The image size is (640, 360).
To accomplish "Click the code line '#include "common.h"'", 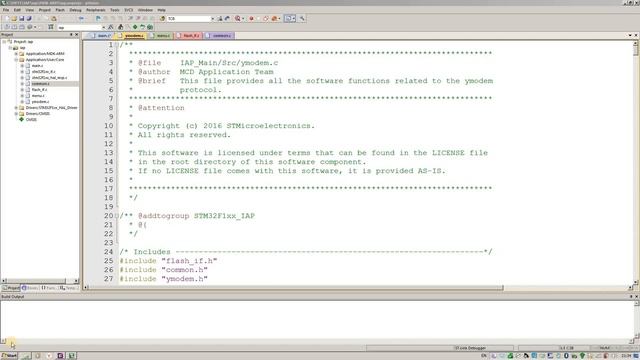I will coord(164,270).
